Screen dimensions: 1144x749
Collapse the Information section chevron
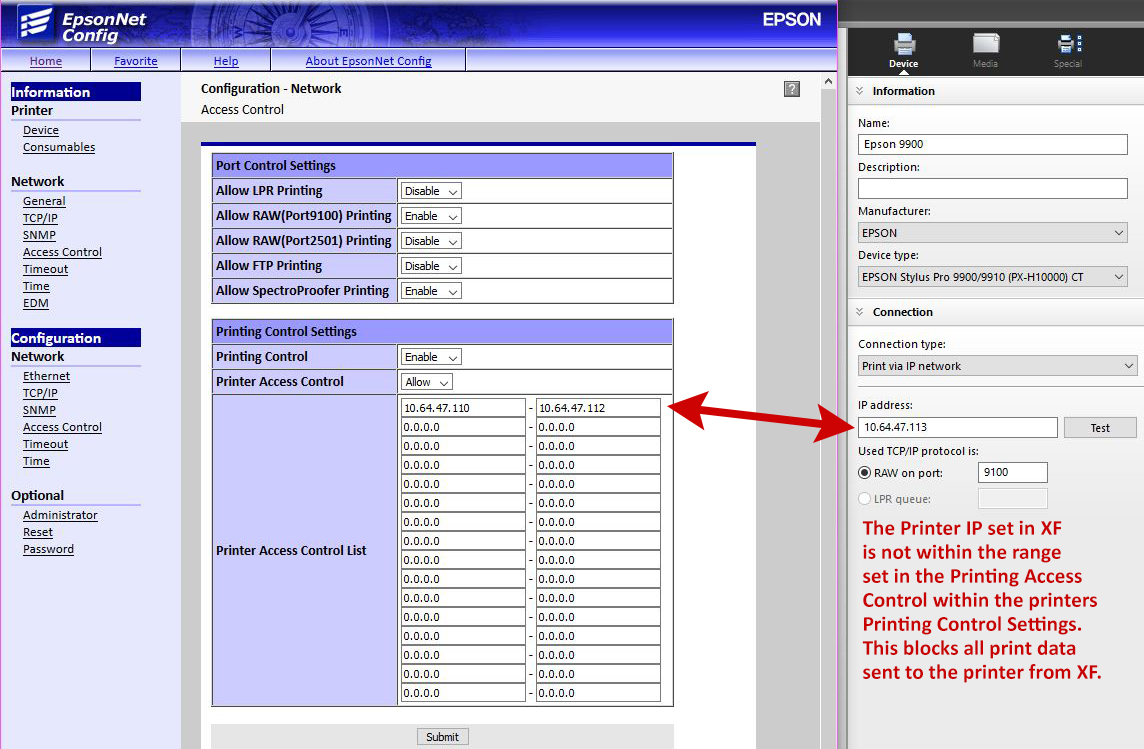[859, 91]
